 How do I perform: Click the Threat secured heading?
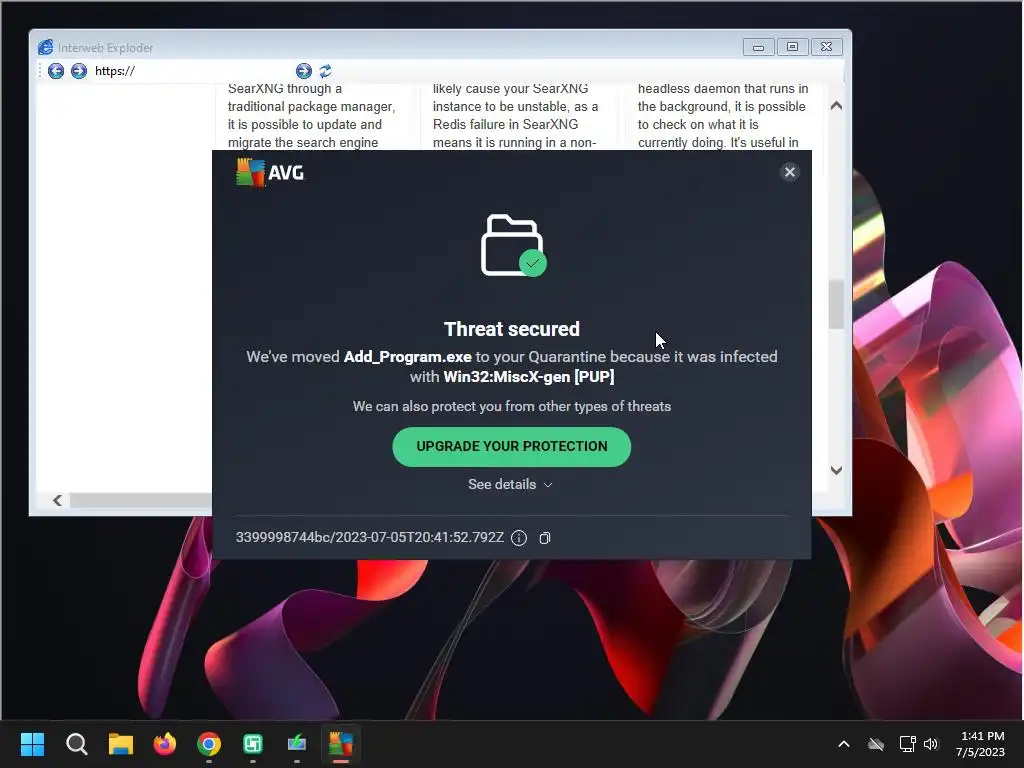511,329
